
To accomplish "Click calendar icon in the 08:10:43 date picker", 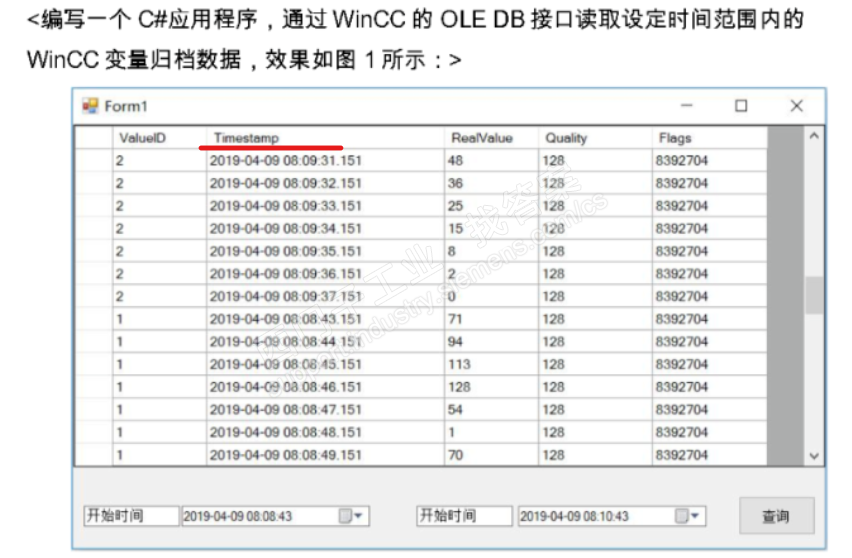I will click(x=682, y=516).
